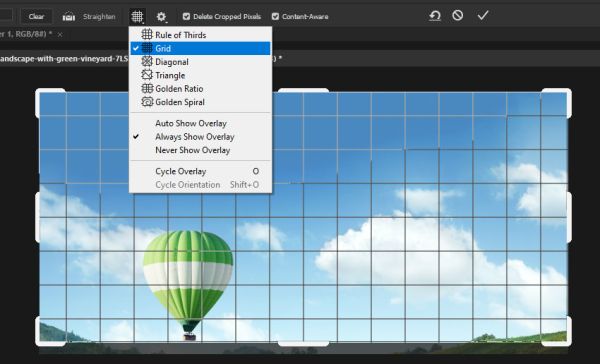Click the Clear button

pos(36,16)
